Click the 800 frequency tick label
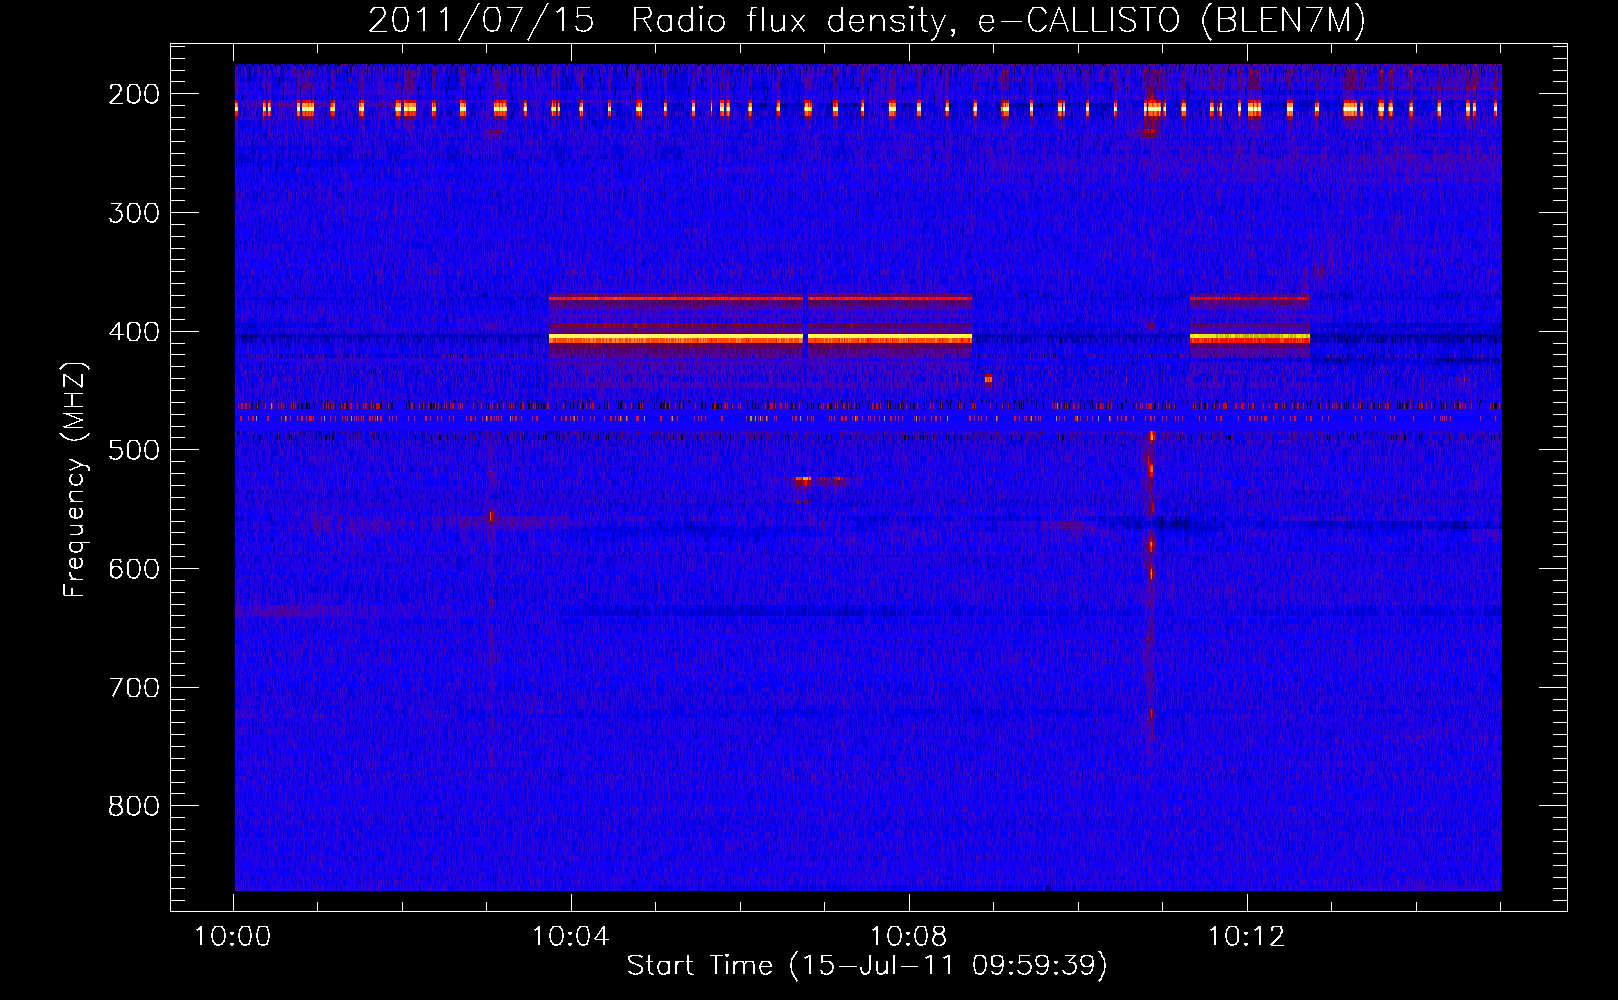 point(134,806)
